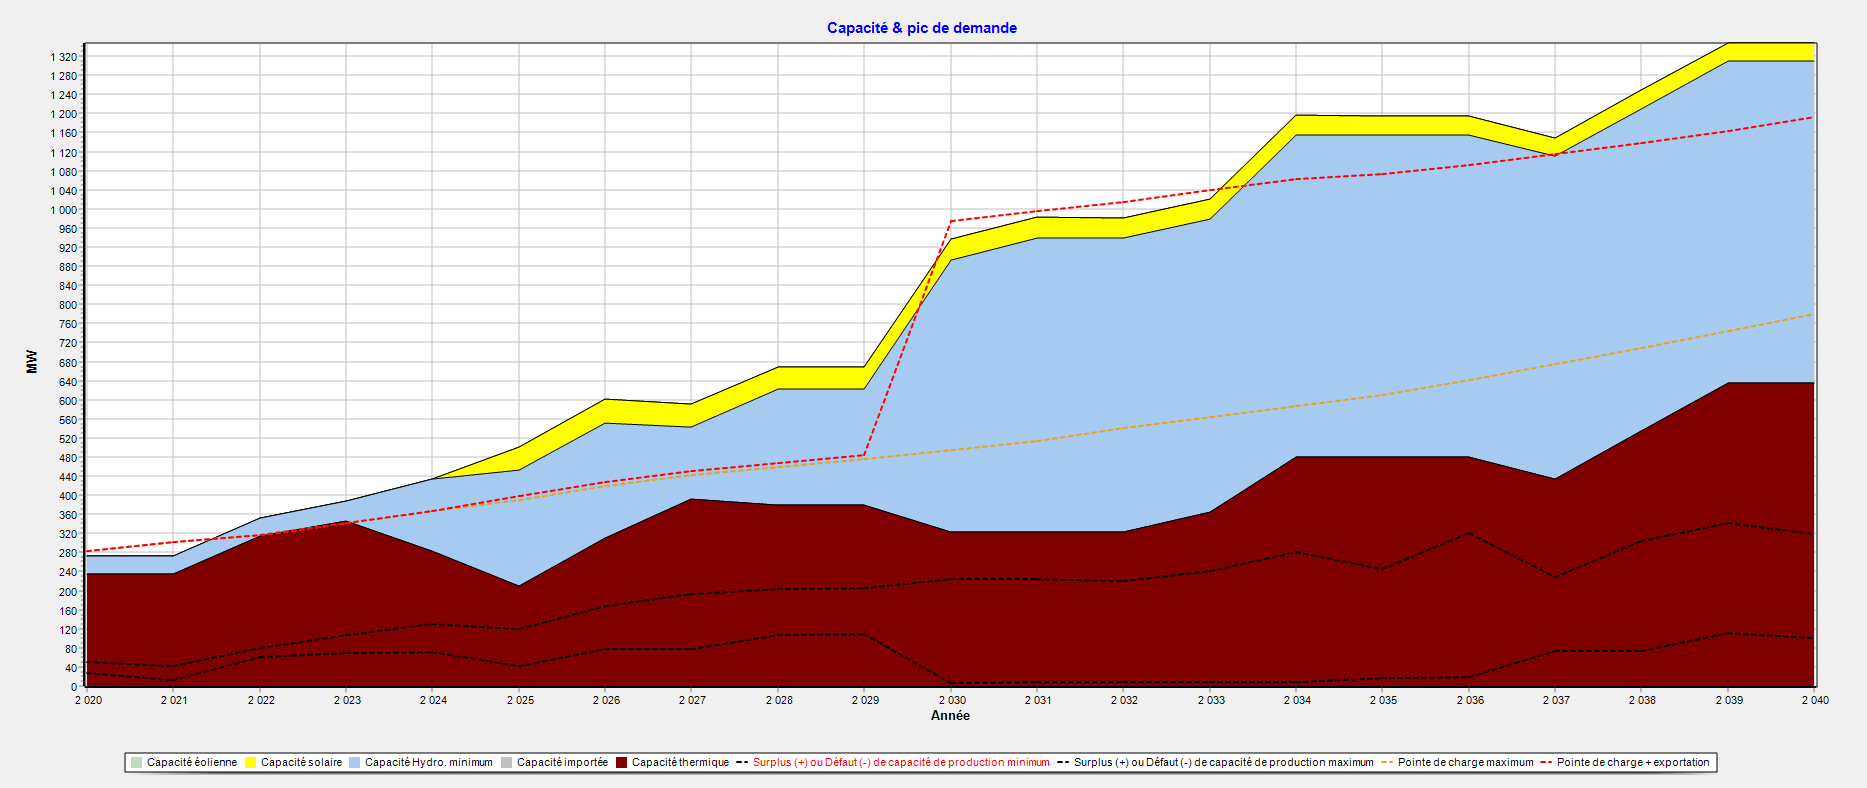
Task: Click the '2 026' x-axis label
Action: (x=606, y=700)
